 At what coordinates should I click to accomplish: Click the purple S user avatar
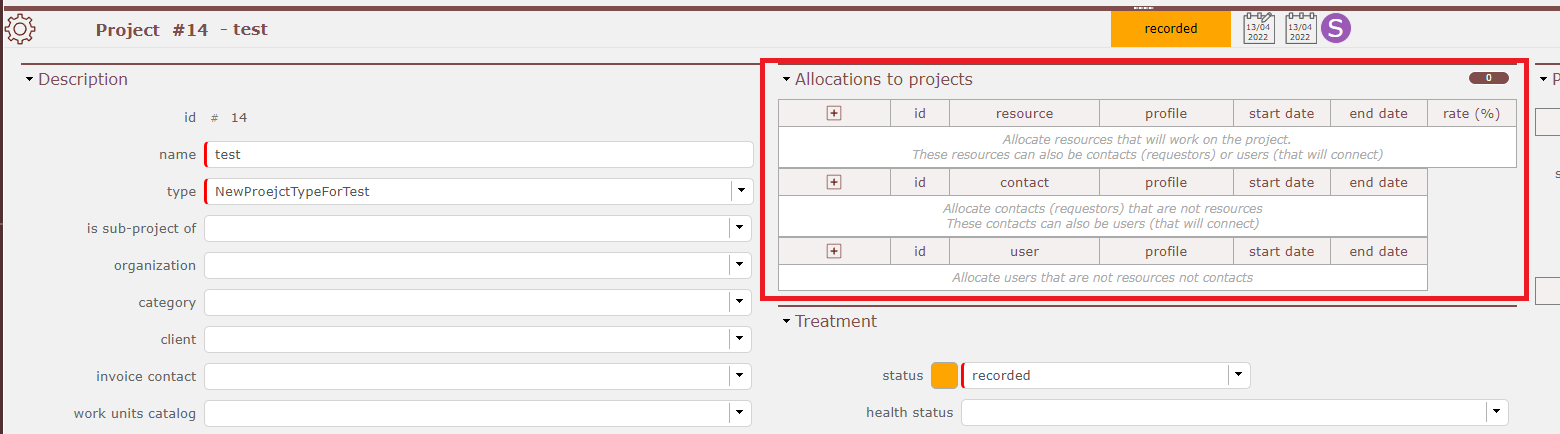pyautogui.click(x=1335, y=29)
